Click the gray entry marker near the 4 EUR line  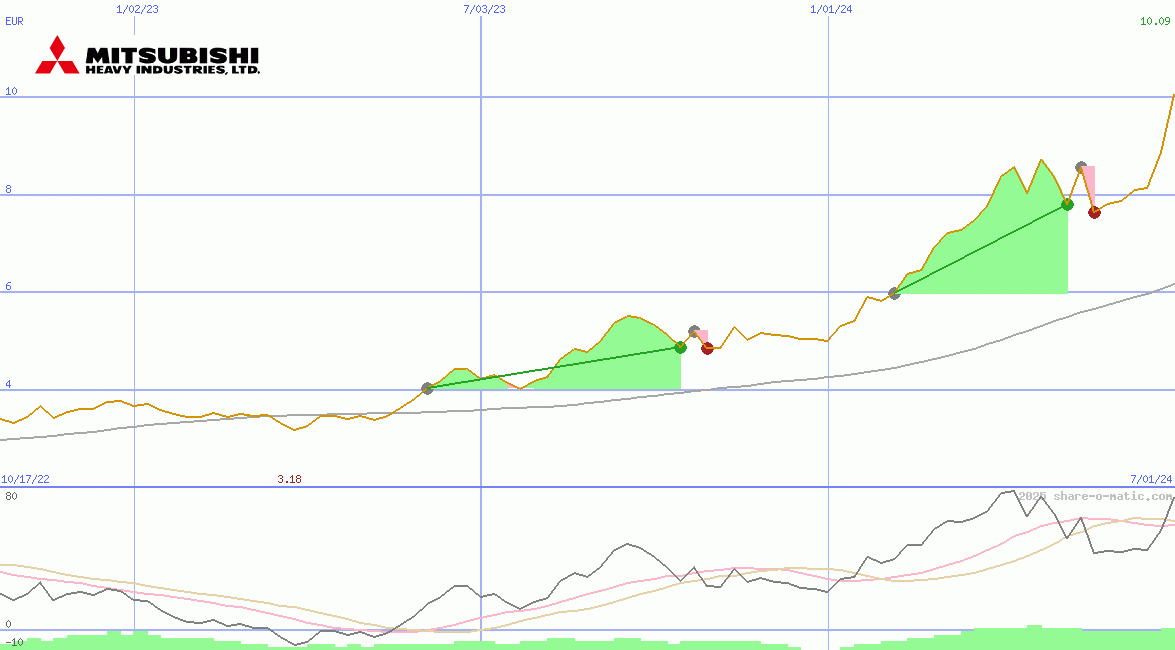coord(428,388)
